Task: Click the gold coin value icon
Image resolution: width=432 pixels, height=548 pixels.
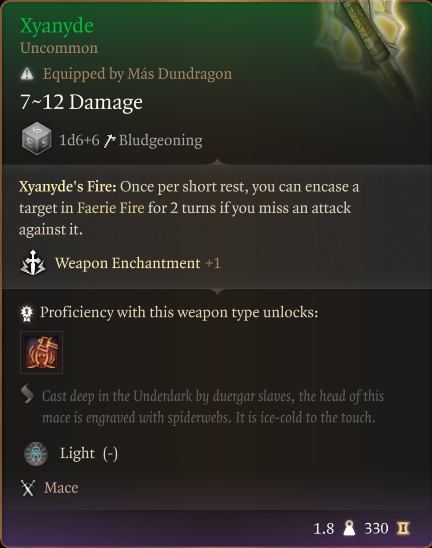Action: (403, 528)
